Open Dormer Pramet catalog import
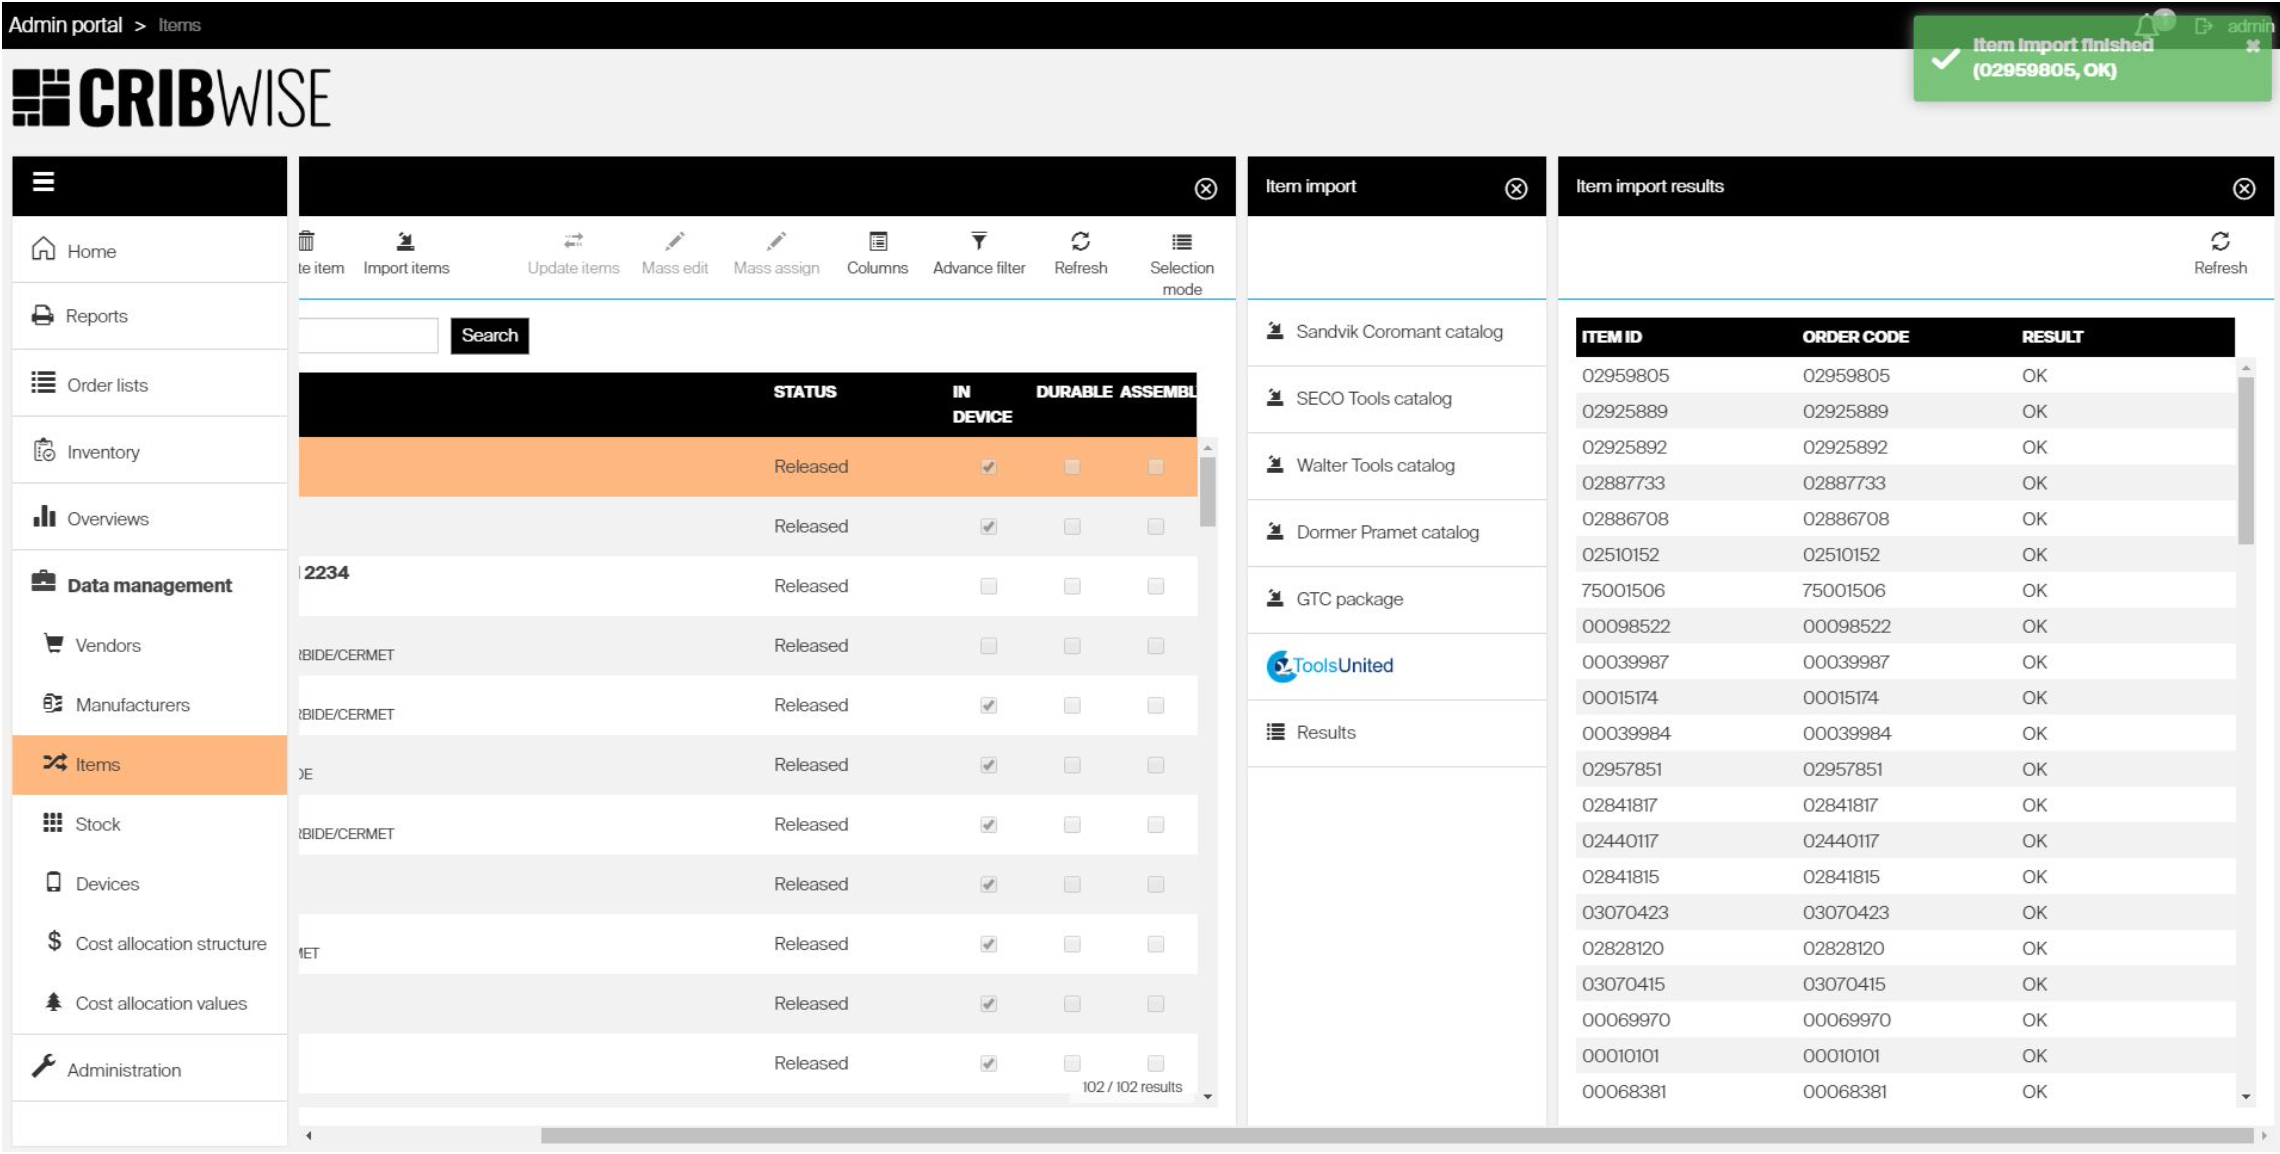 click(1396, 533)
